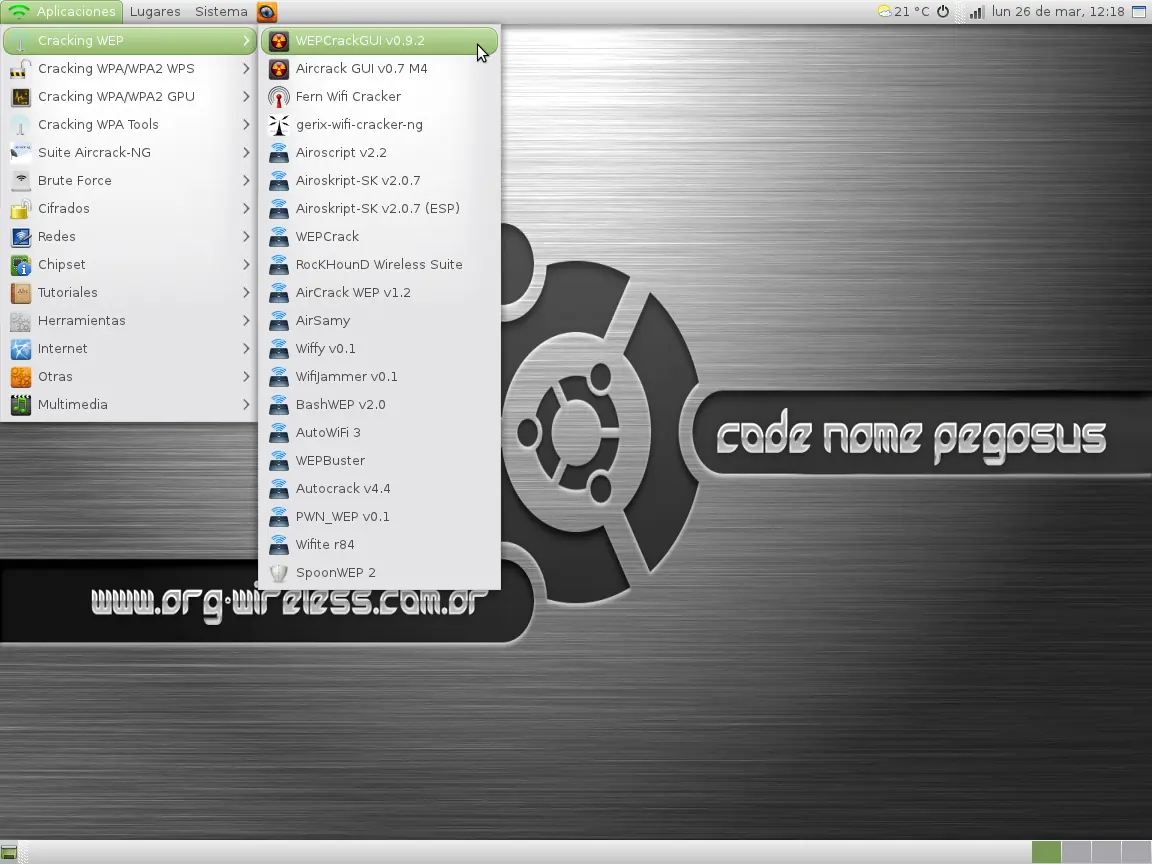Click the Cracking WPA/WPA2 WPS padlock icon

pyautogui.click(x=21, y=69)
